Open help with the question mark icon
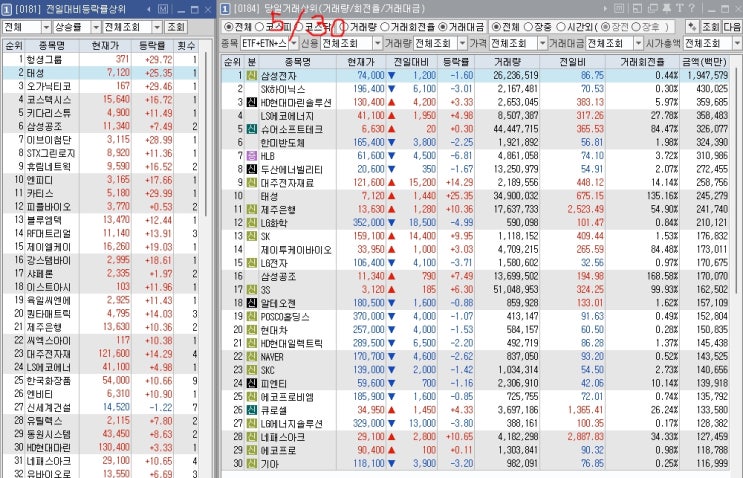The height and width of the screenshot is (478, 743). click(x=691, y=9)
